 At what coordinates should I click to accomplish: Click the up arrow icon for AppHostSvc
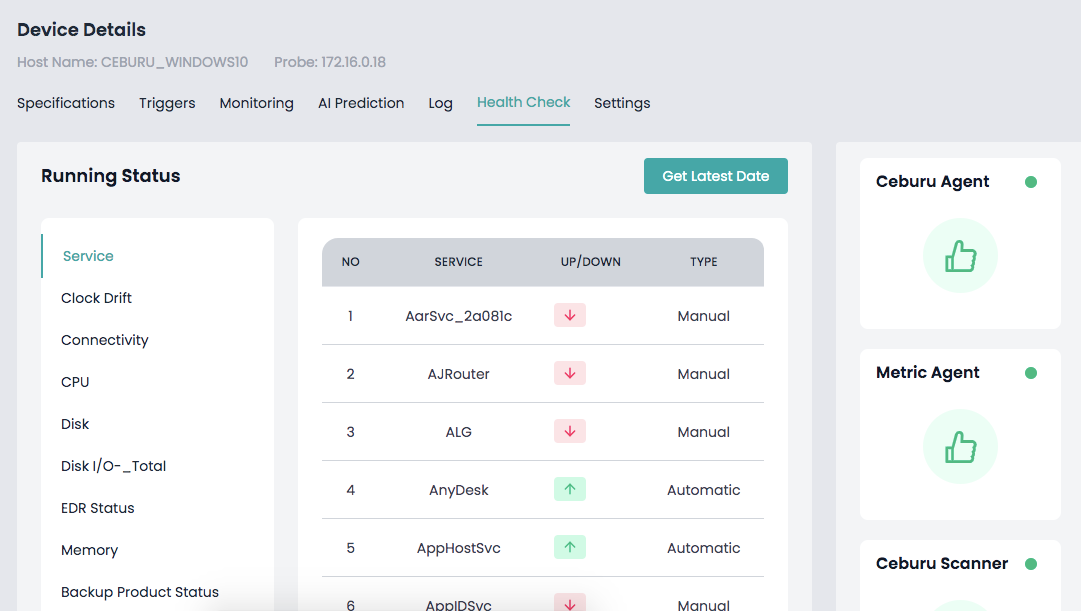pos(569,547)
